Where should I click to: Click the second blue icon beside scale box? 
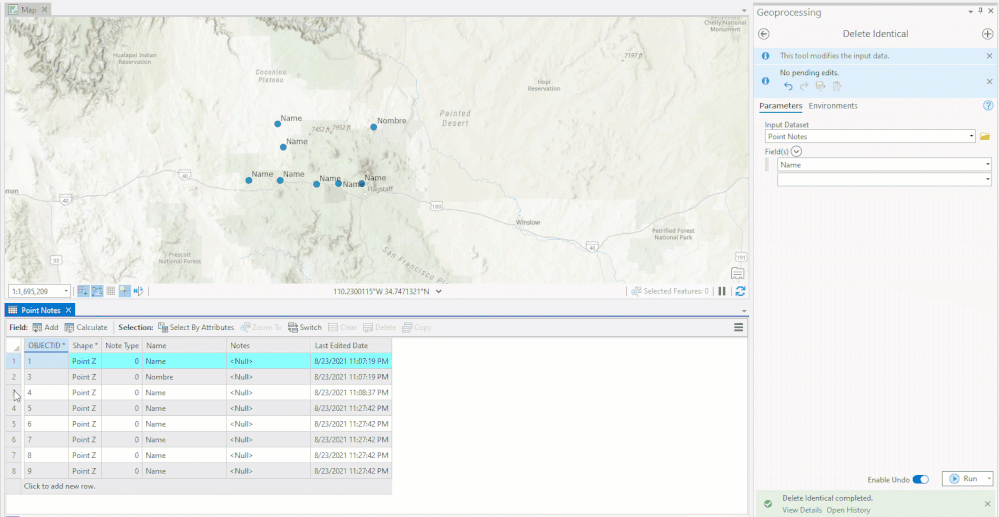(97, 291)
